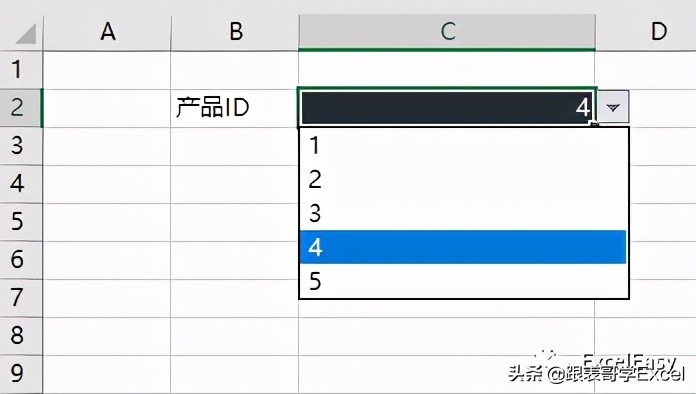696x394 pixels.
Task: Choose option 1 from the dropdown list
Action: [x=464, y=146]
